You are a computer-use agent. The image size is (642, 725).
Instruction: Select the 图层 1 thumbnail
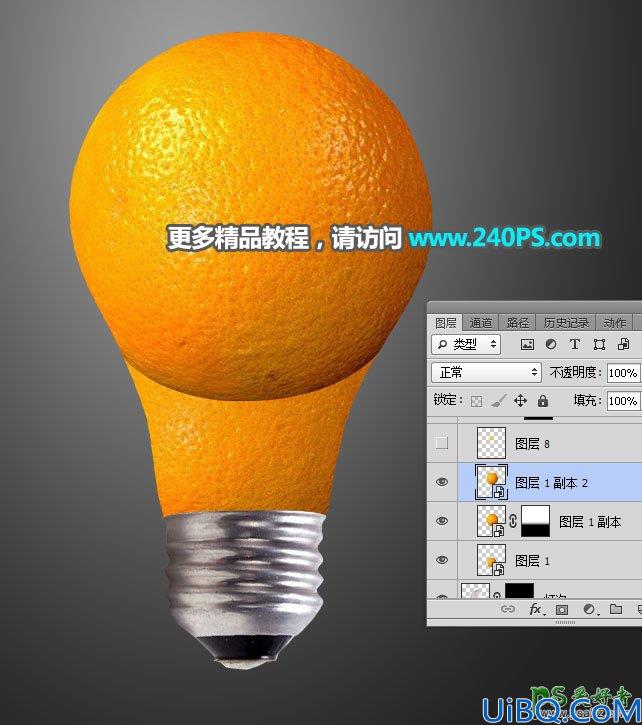click(x=491, y=560)
